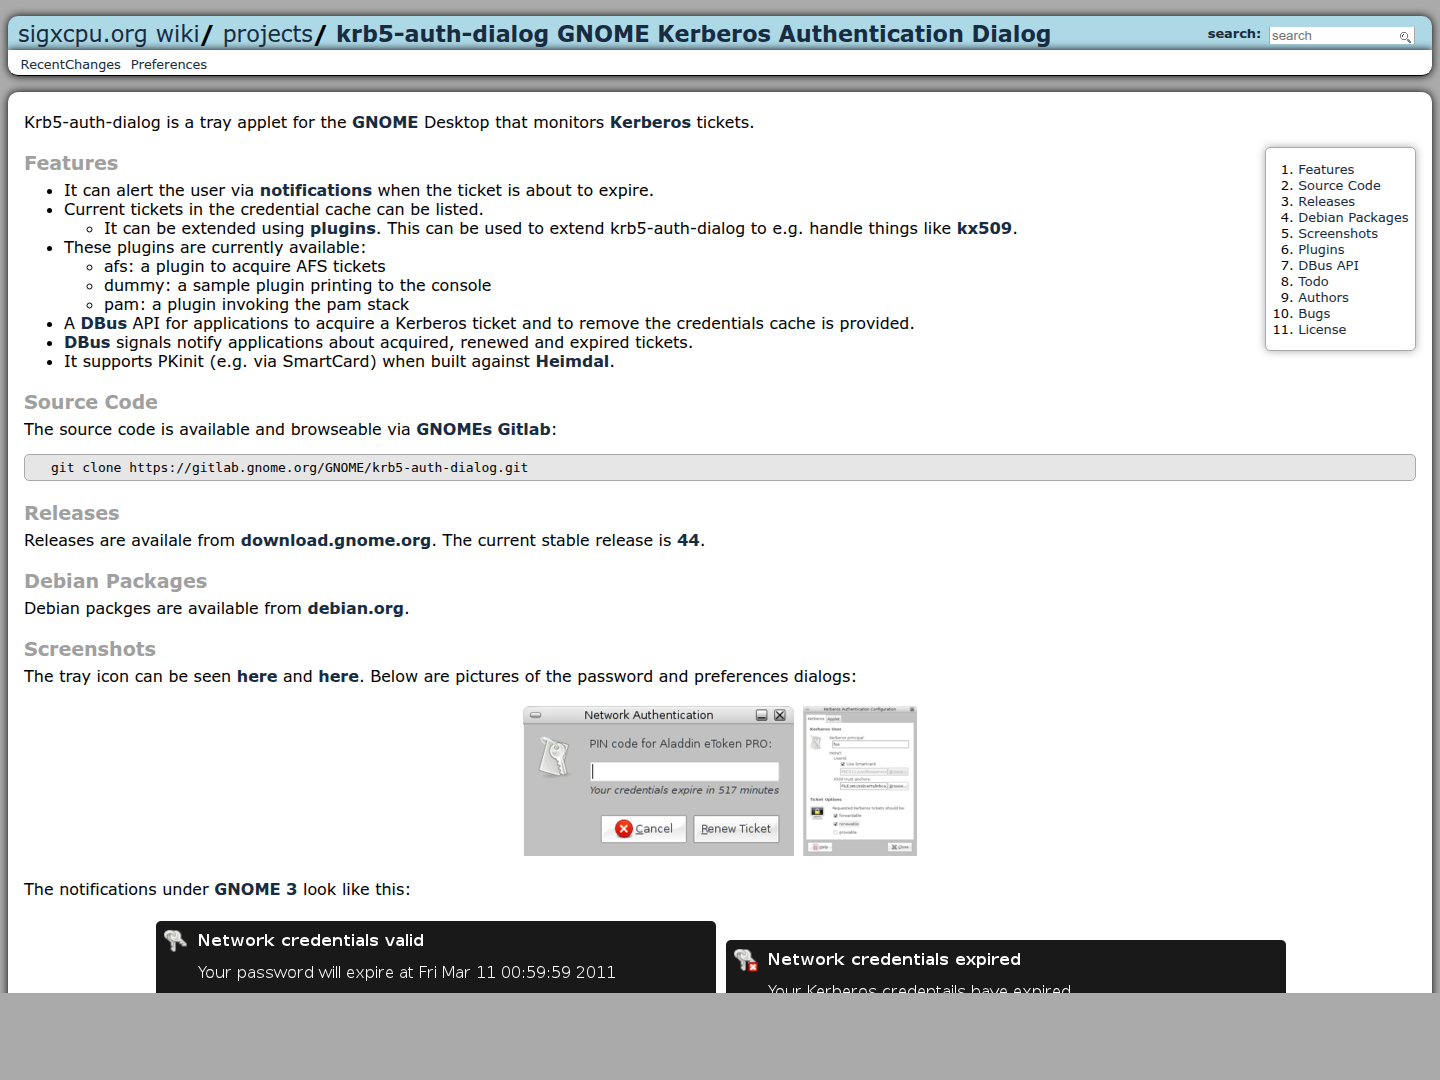The image size is (1440, 1080).
Task: Go to the projects breadcrumb link
Action: 268,34
